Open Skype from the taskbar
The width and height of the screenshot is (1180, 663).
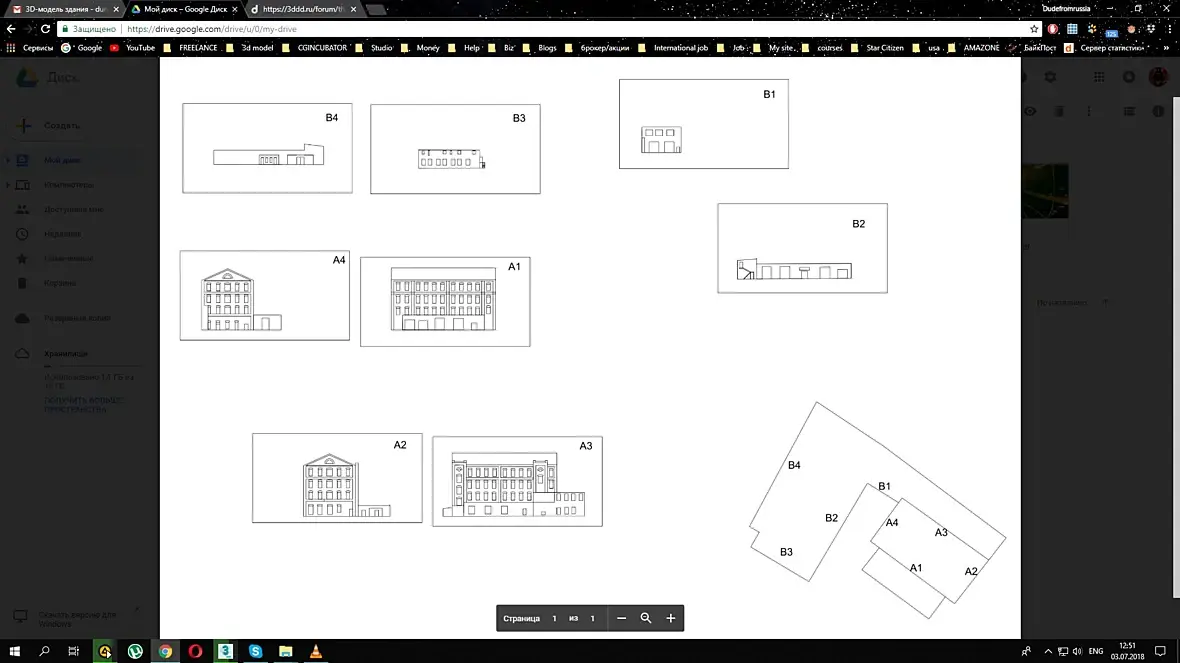pyautogui.click(x=255, y=651)
